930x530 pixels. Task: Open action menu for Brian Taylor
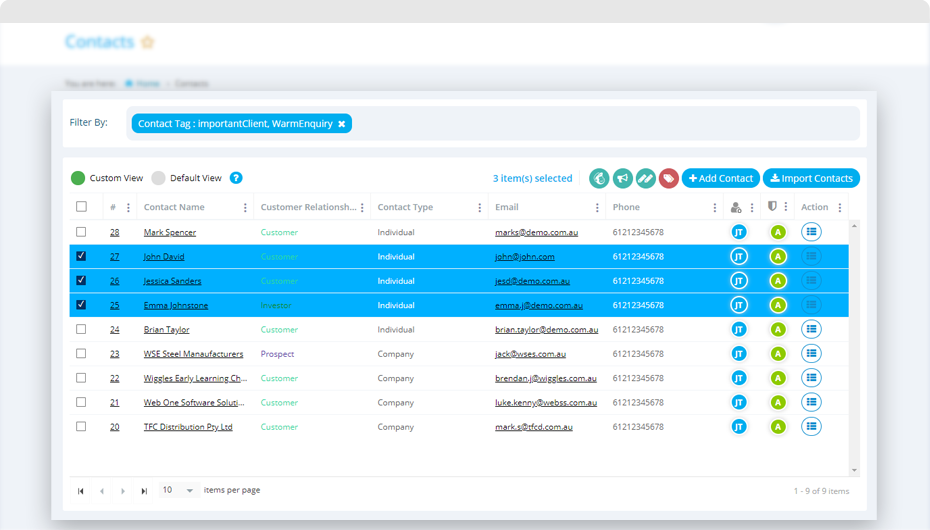coord(811,329)
